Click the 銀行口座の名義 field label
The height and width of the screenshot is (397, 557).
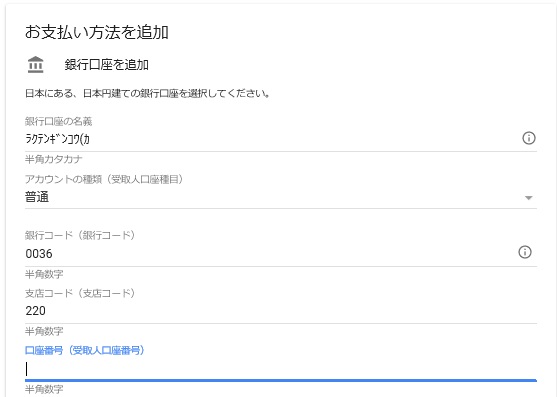(x=59, y=121)
